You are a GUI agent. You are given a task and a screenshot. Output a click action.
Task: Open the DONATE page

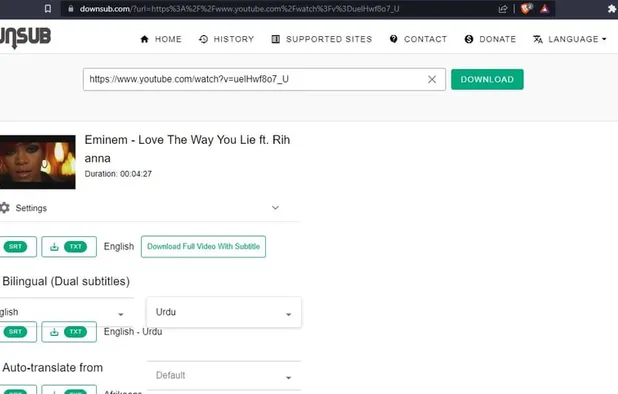coord(490,39)
